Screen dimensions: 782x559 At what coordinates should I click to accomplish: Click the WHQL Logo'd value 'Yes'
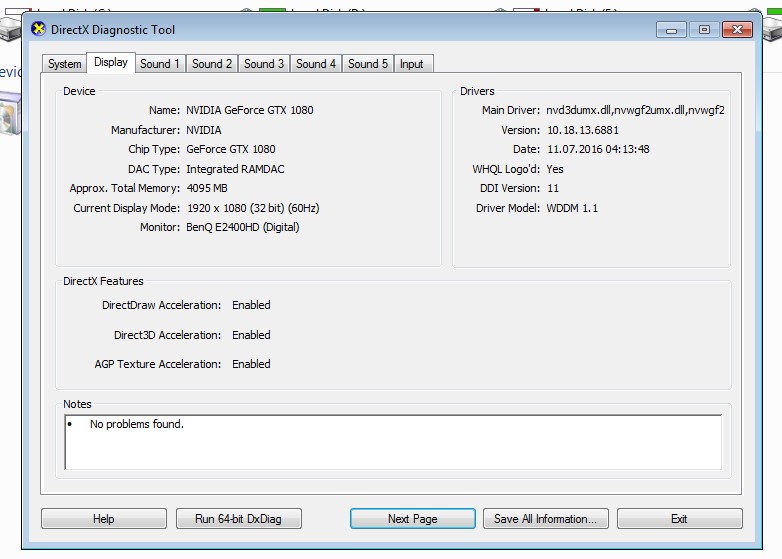(x=555, y=169)
